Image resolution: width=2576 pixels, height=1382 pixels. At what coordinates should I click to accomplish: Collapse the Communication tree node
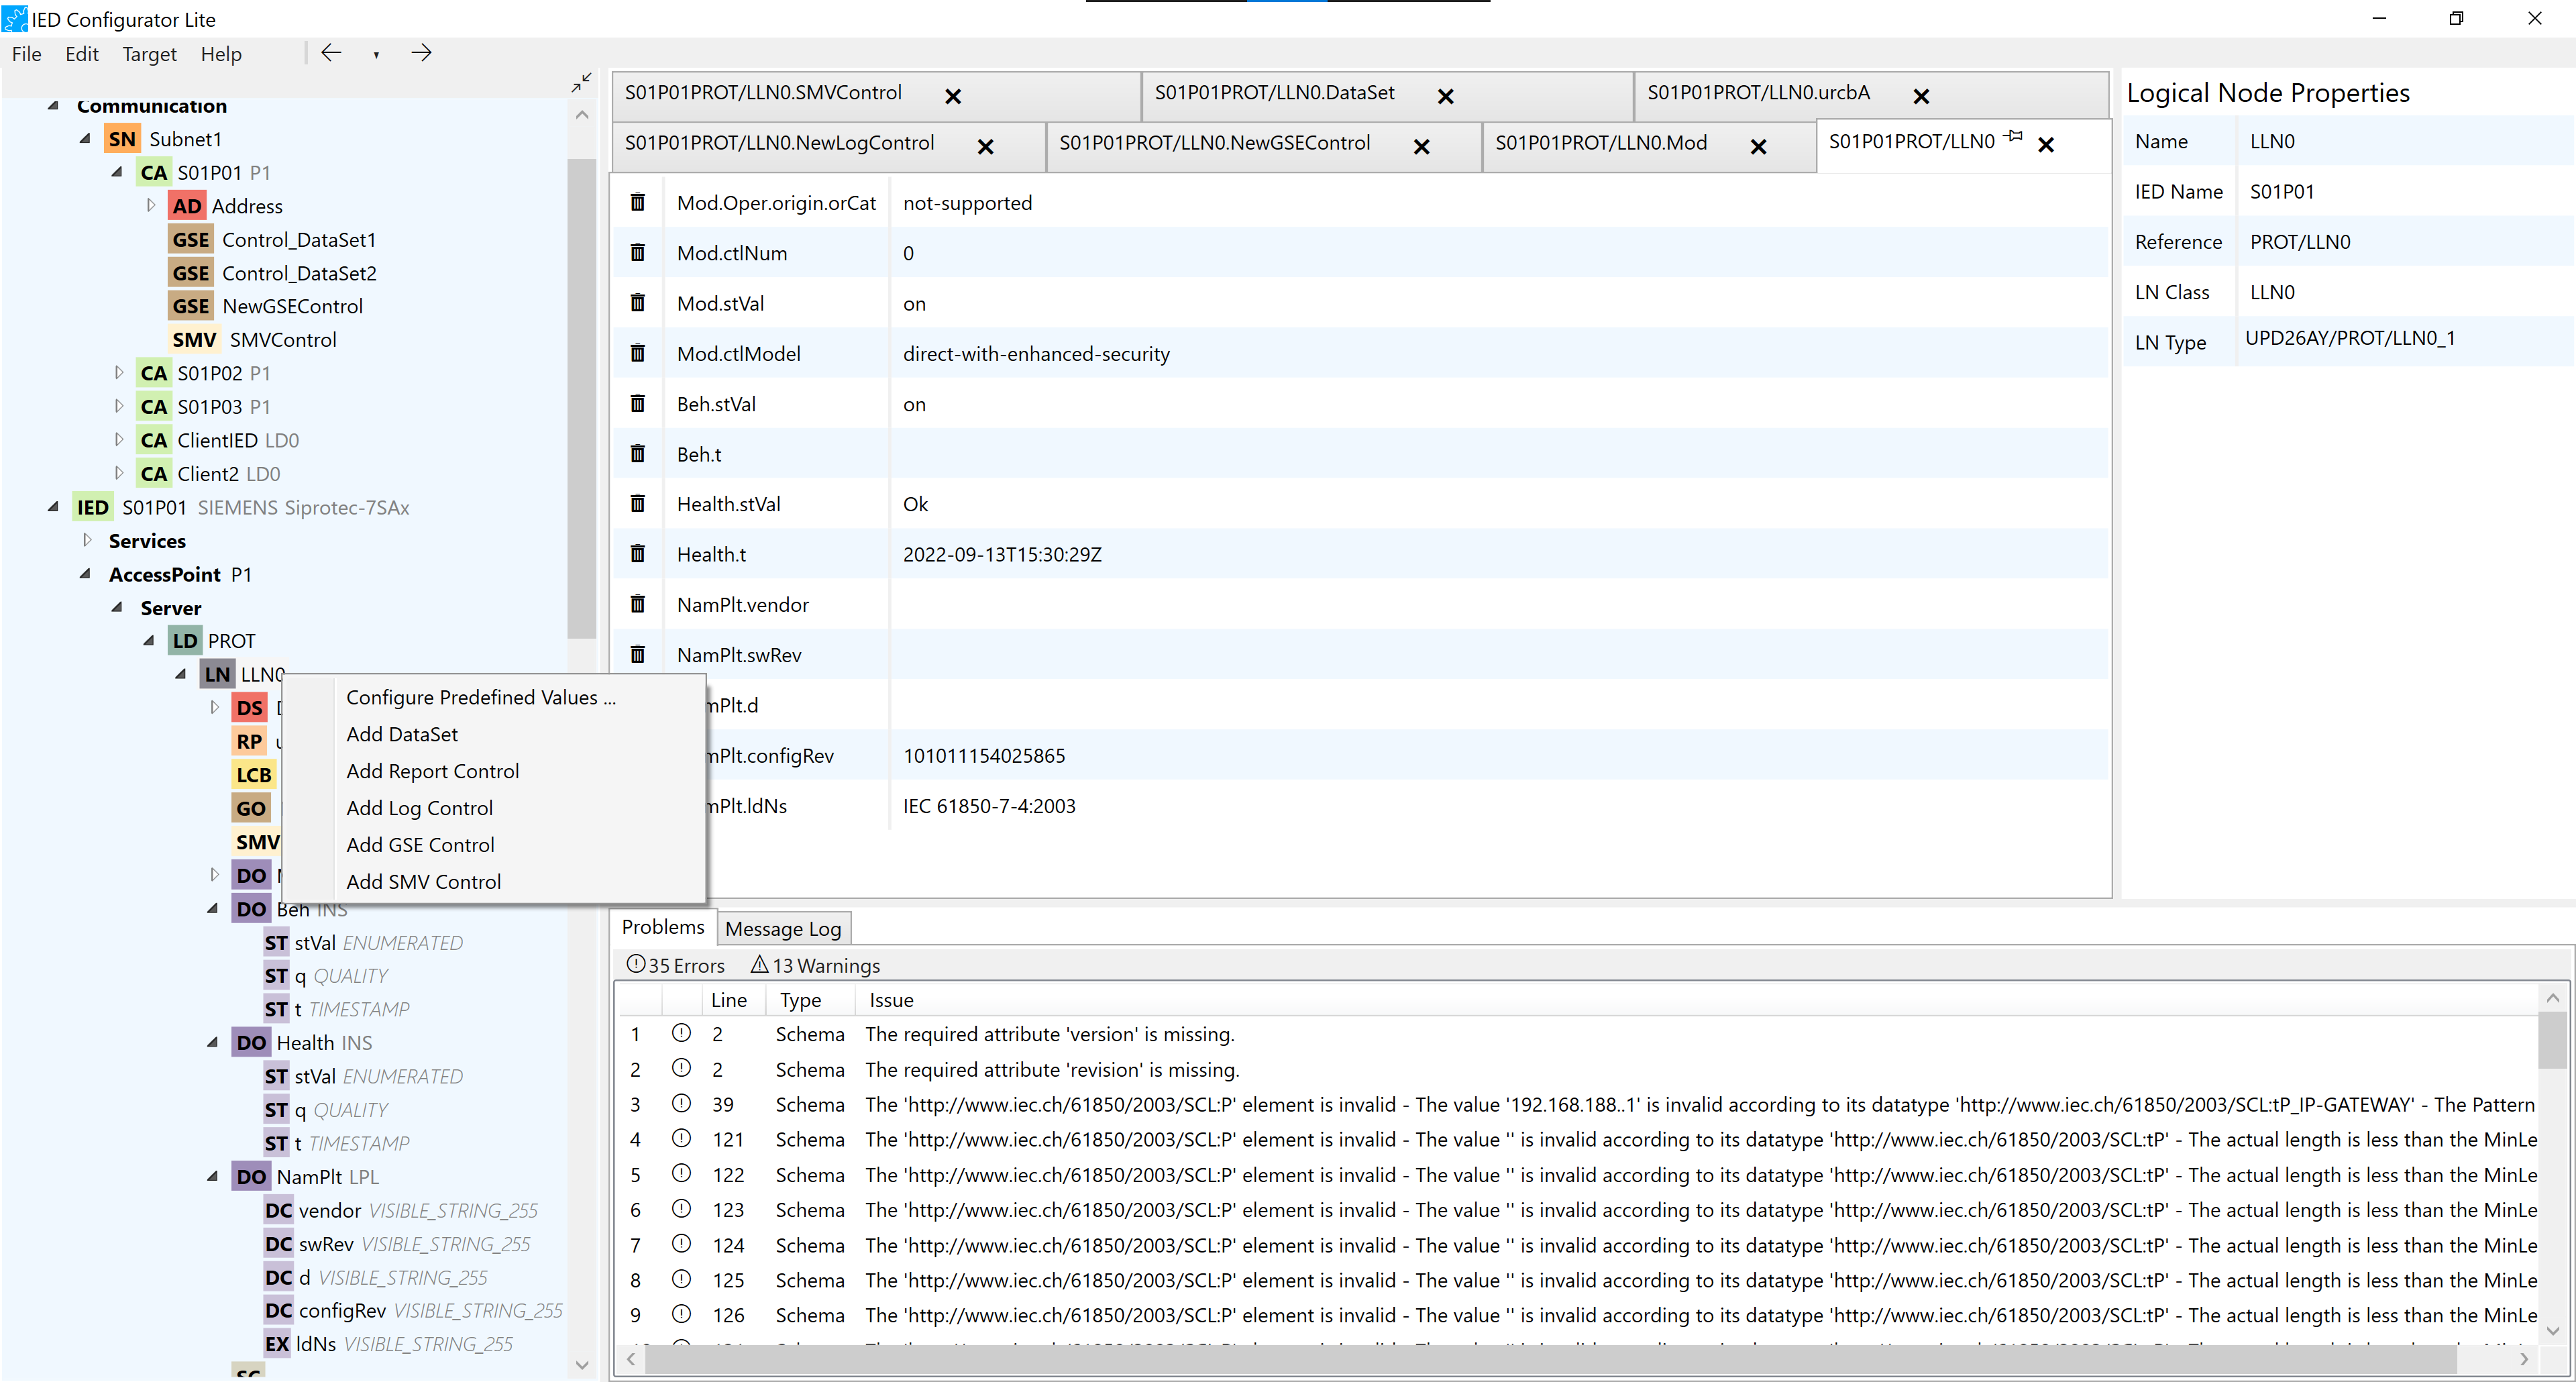53,105
